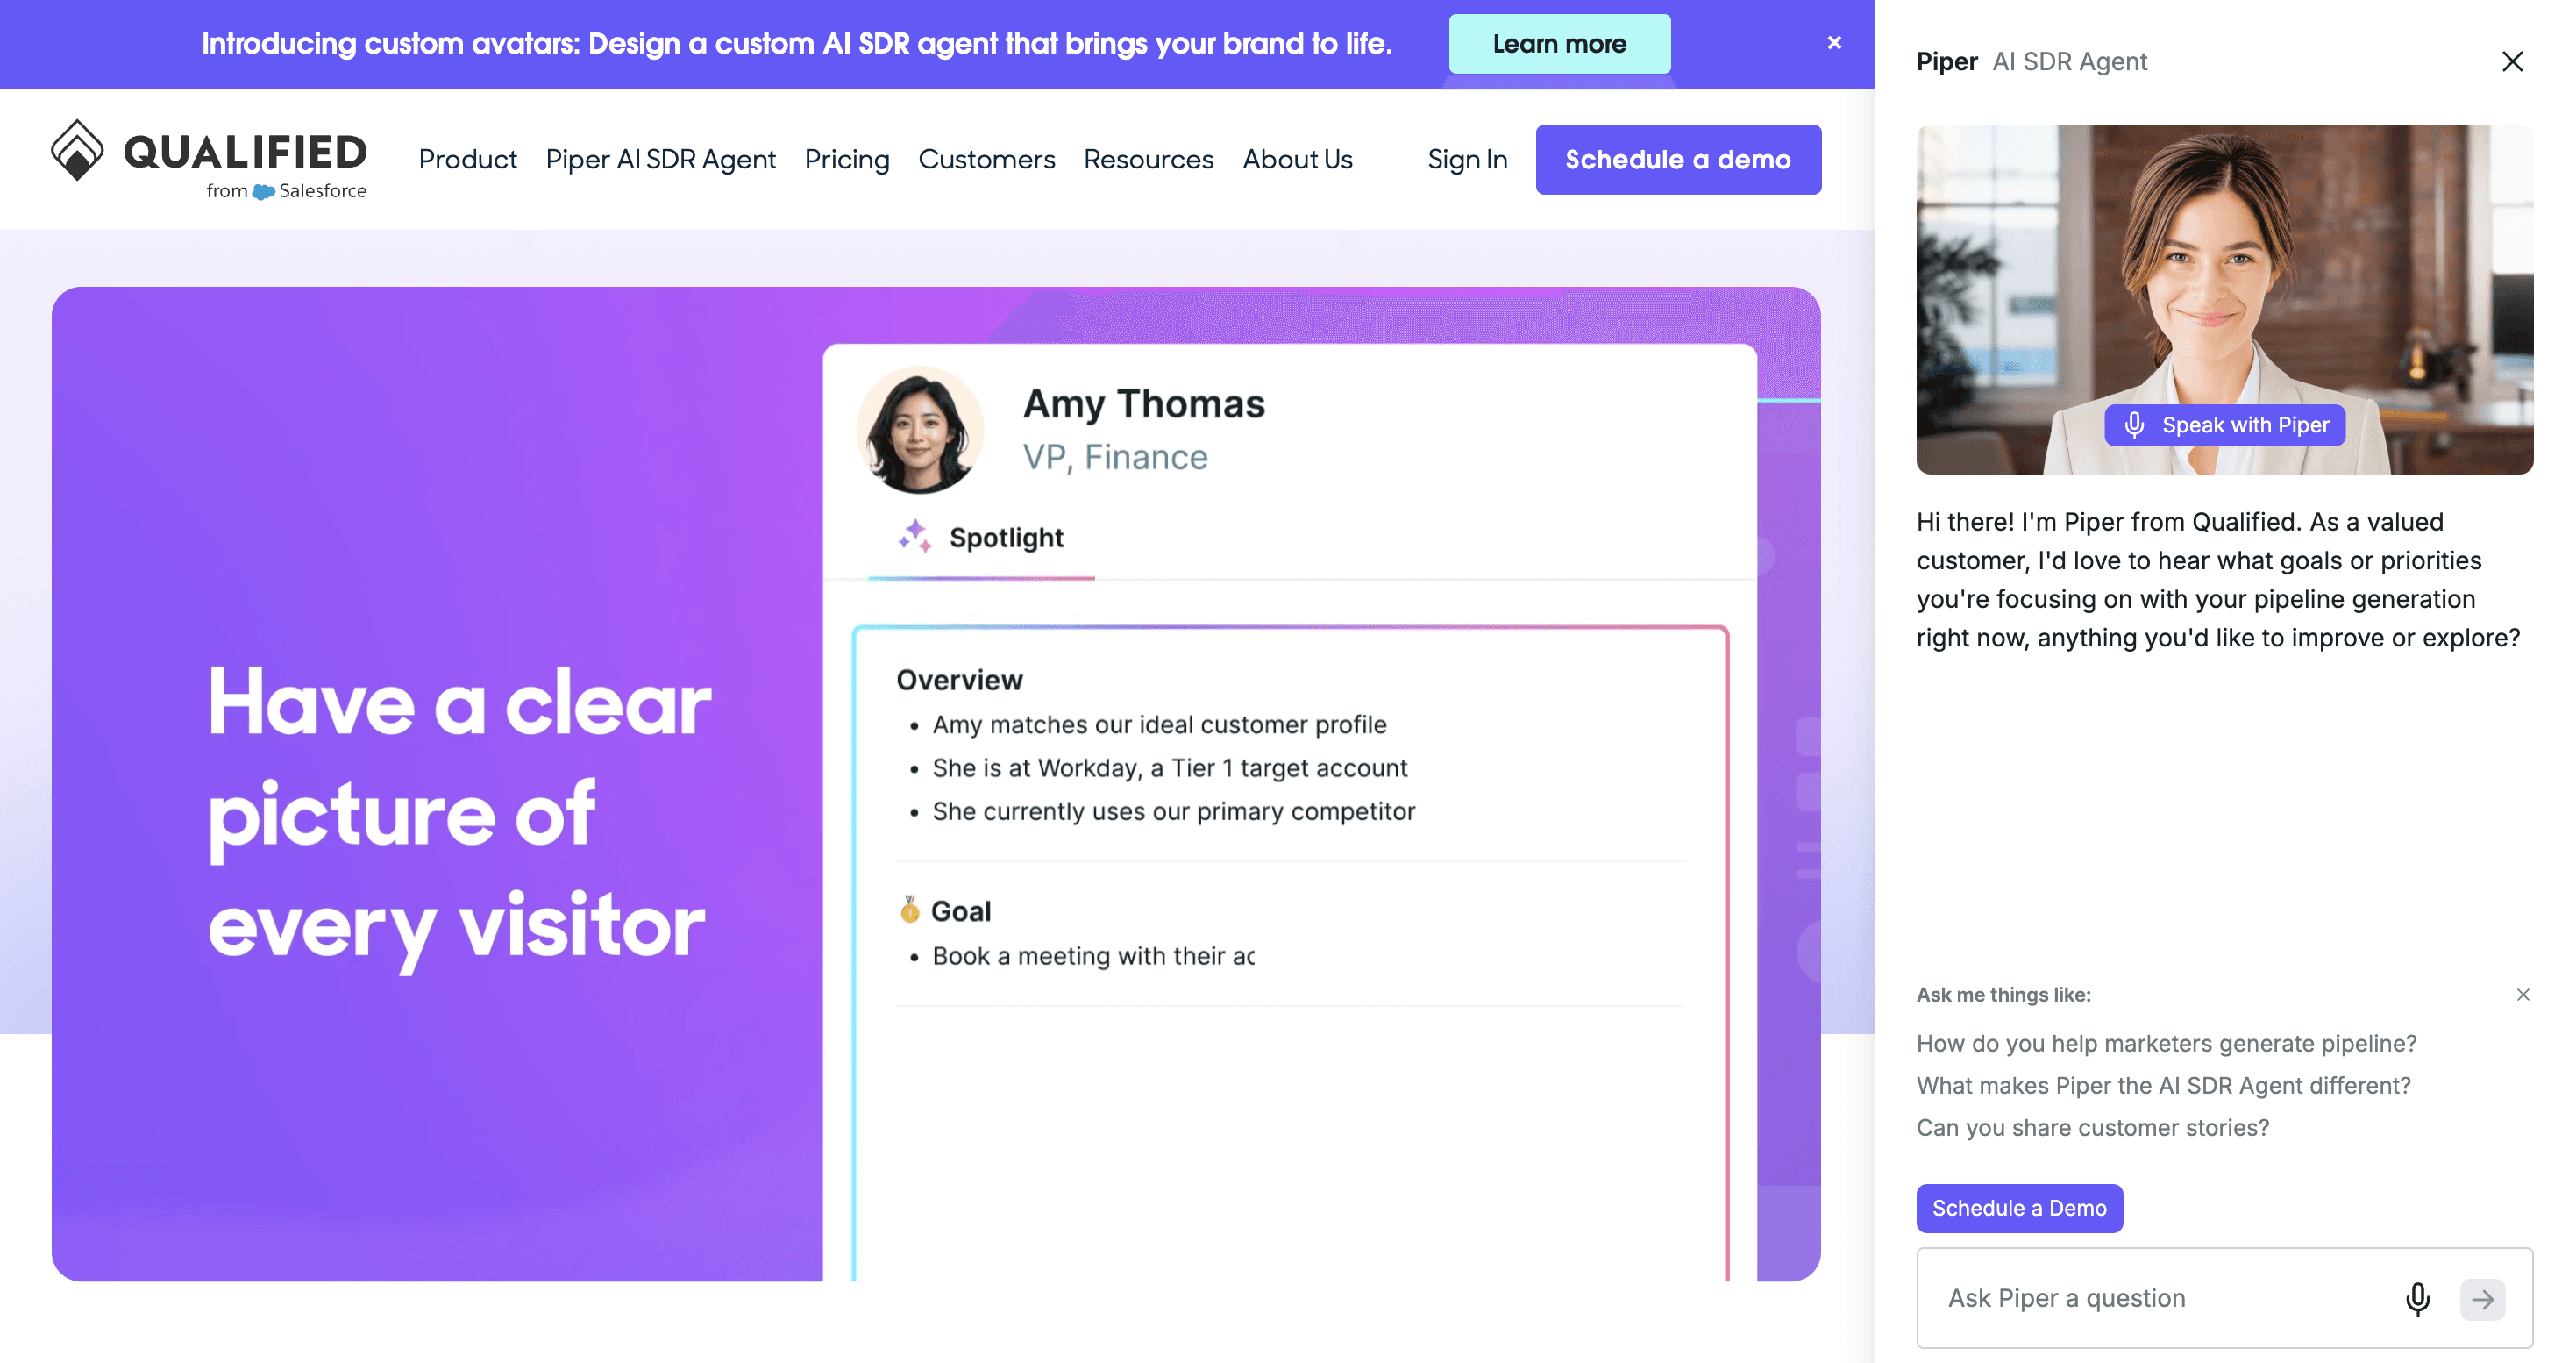The width and height of the screenshot is (2576, 1363).
Task: Click the 'Ask me things like:' label
Action: [x=2003, y=995]
